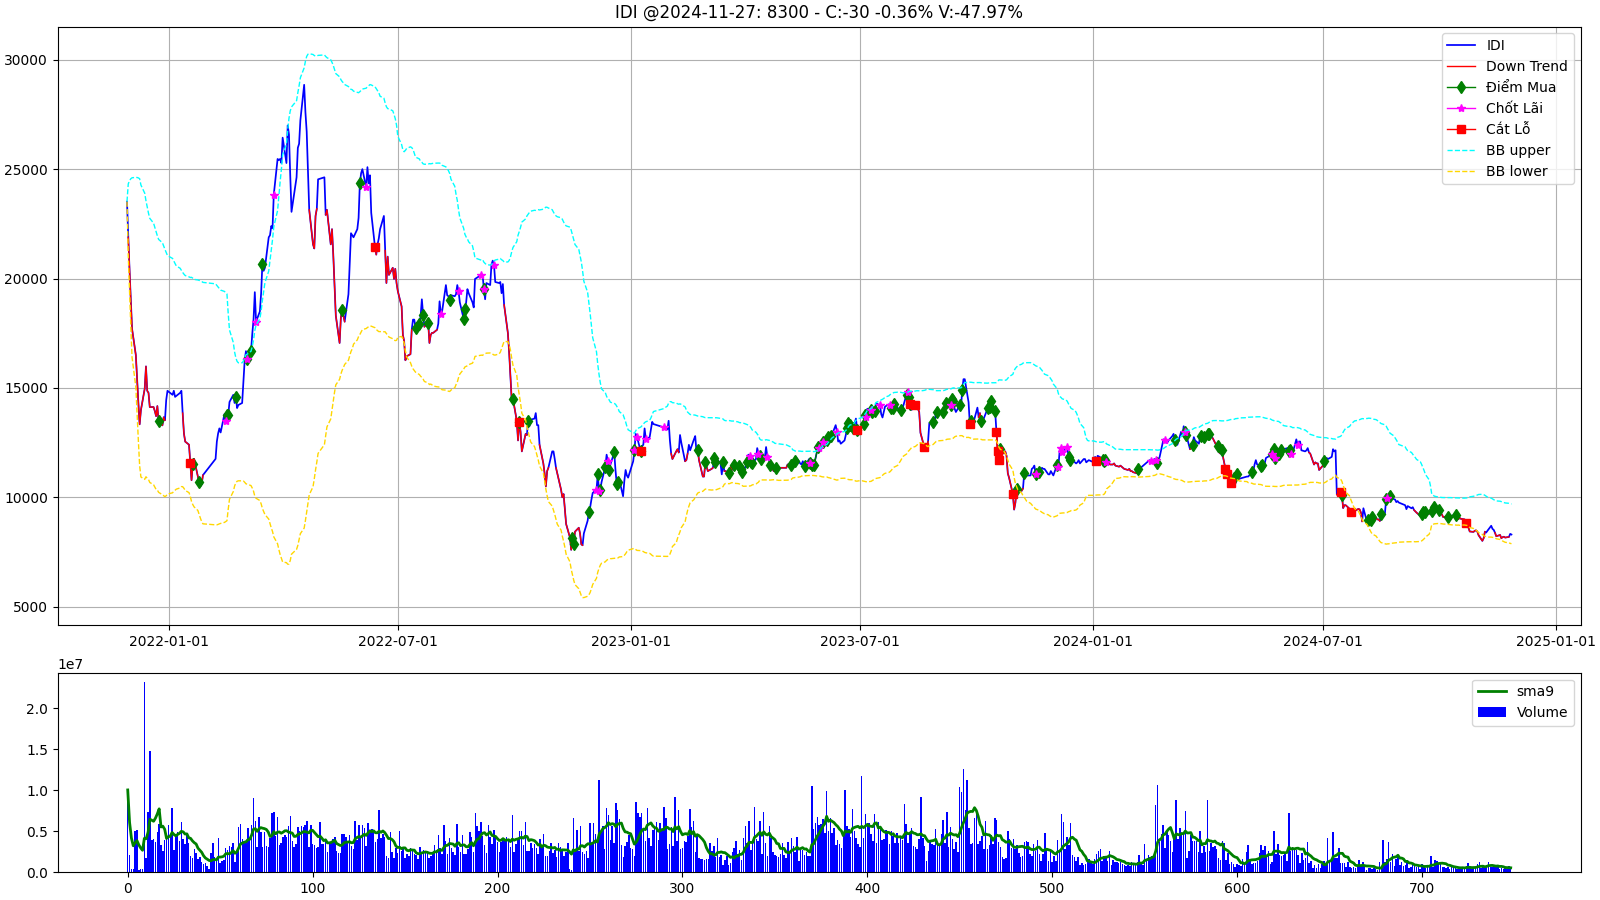
Task: Click the 2024-07-01 date axis label
Action: [1323, 641]
